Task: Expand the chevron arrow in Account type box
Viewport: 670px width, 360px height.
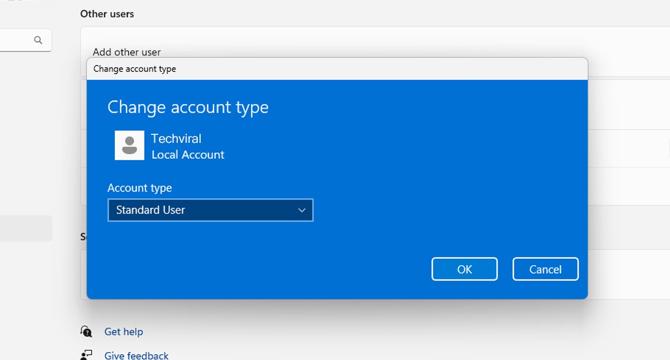Action: [x=302, y=210]
